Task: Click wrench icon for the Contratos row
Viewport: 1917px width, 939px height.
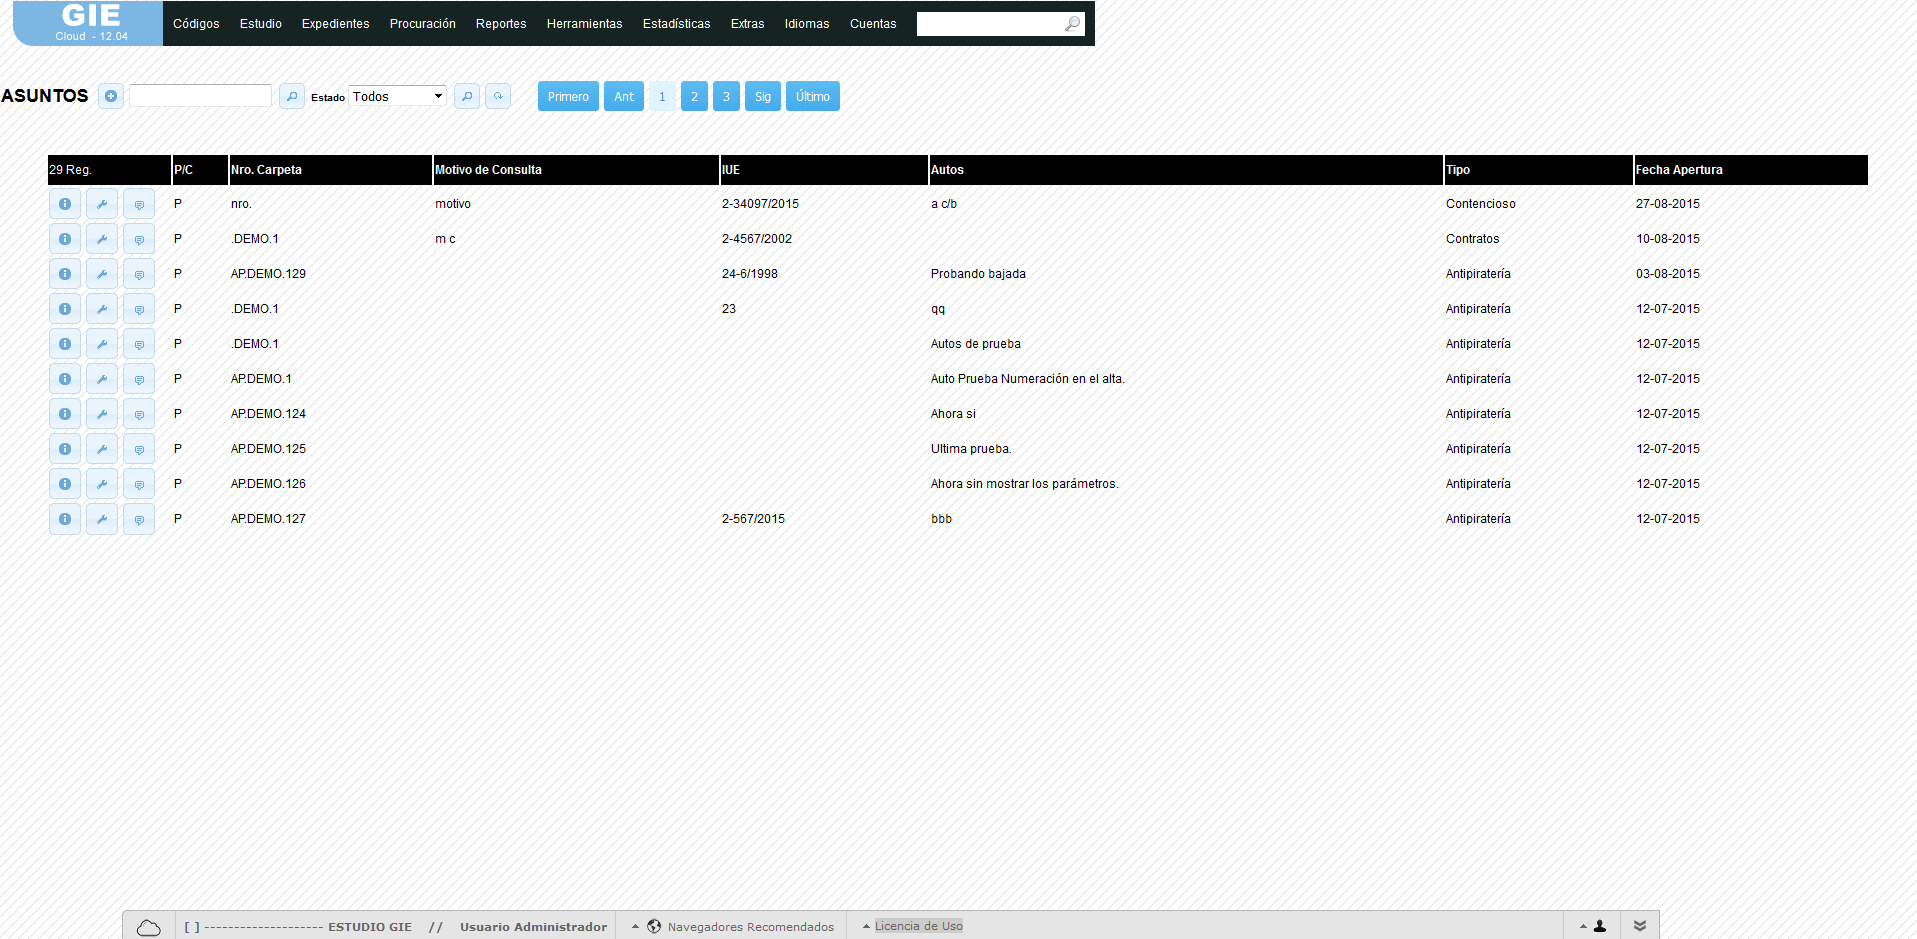Action: (x=102, y=239)
